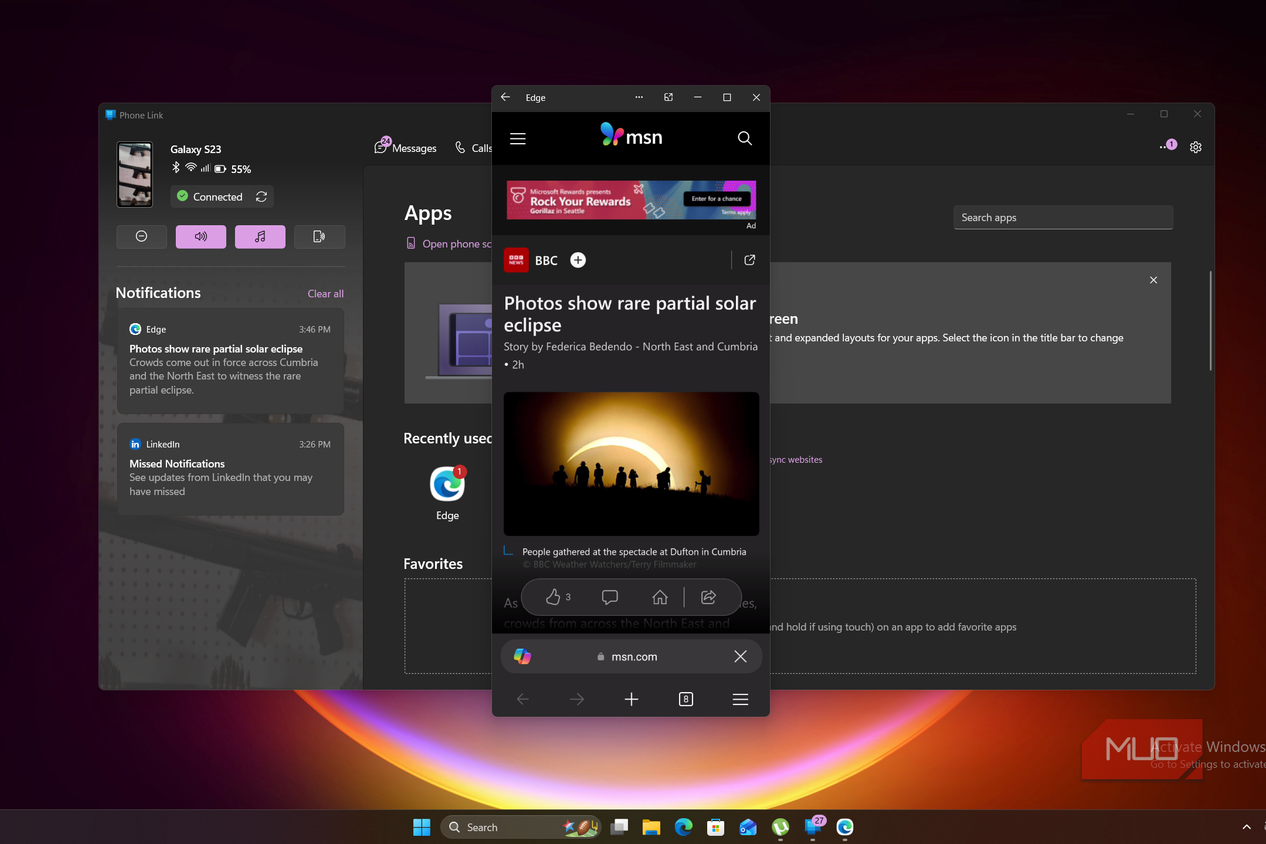
Task: Click the X in the address bar
Action: 740,657
